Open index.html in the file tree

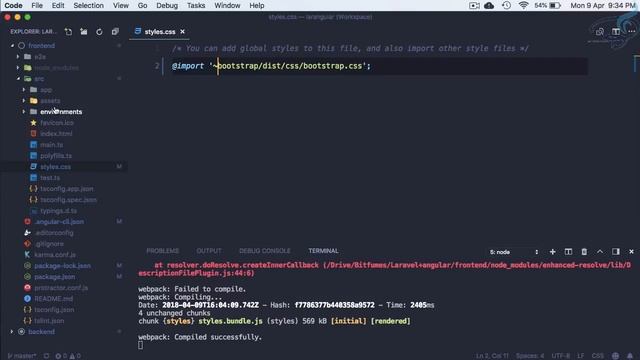click(56, 134)
